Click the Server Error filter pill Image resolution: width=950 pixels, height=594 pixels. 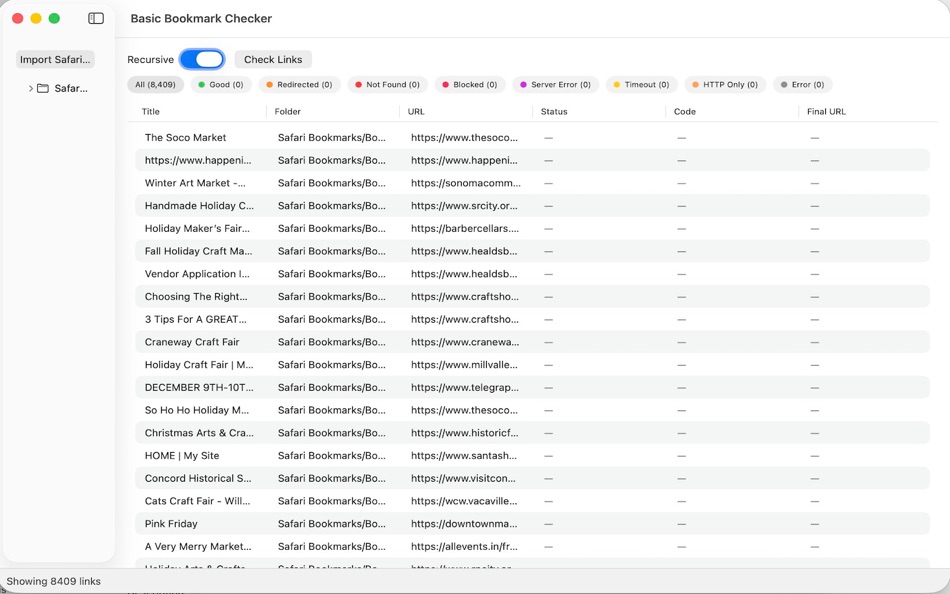tap(553, 84)
